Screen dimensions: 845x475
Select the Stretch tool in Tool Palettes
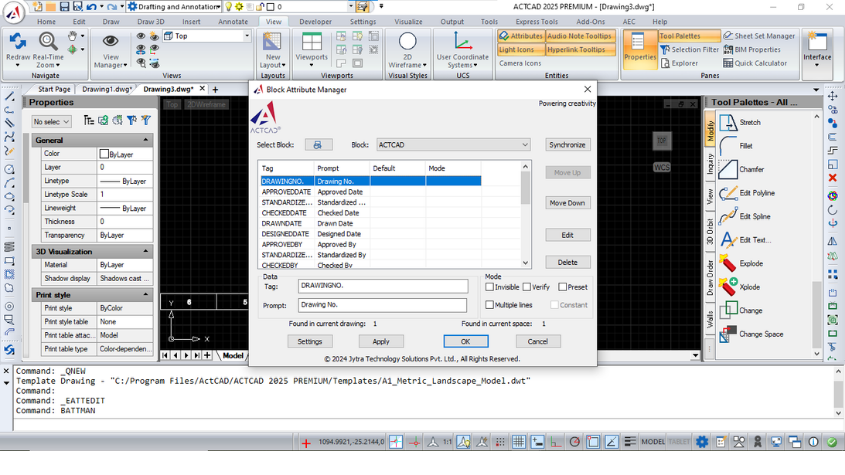(x=739, y=122)
